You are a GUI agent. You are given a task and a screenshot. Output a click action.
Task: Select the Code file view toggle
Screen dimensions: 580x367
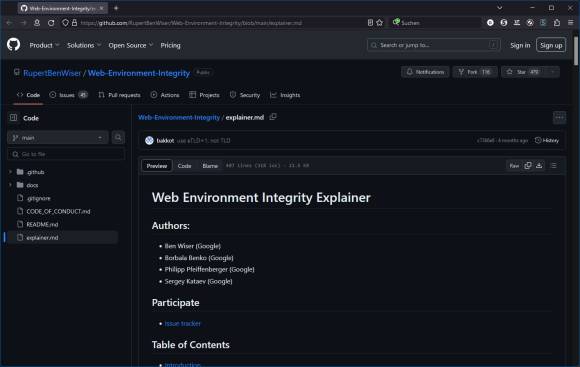[184, 166]
